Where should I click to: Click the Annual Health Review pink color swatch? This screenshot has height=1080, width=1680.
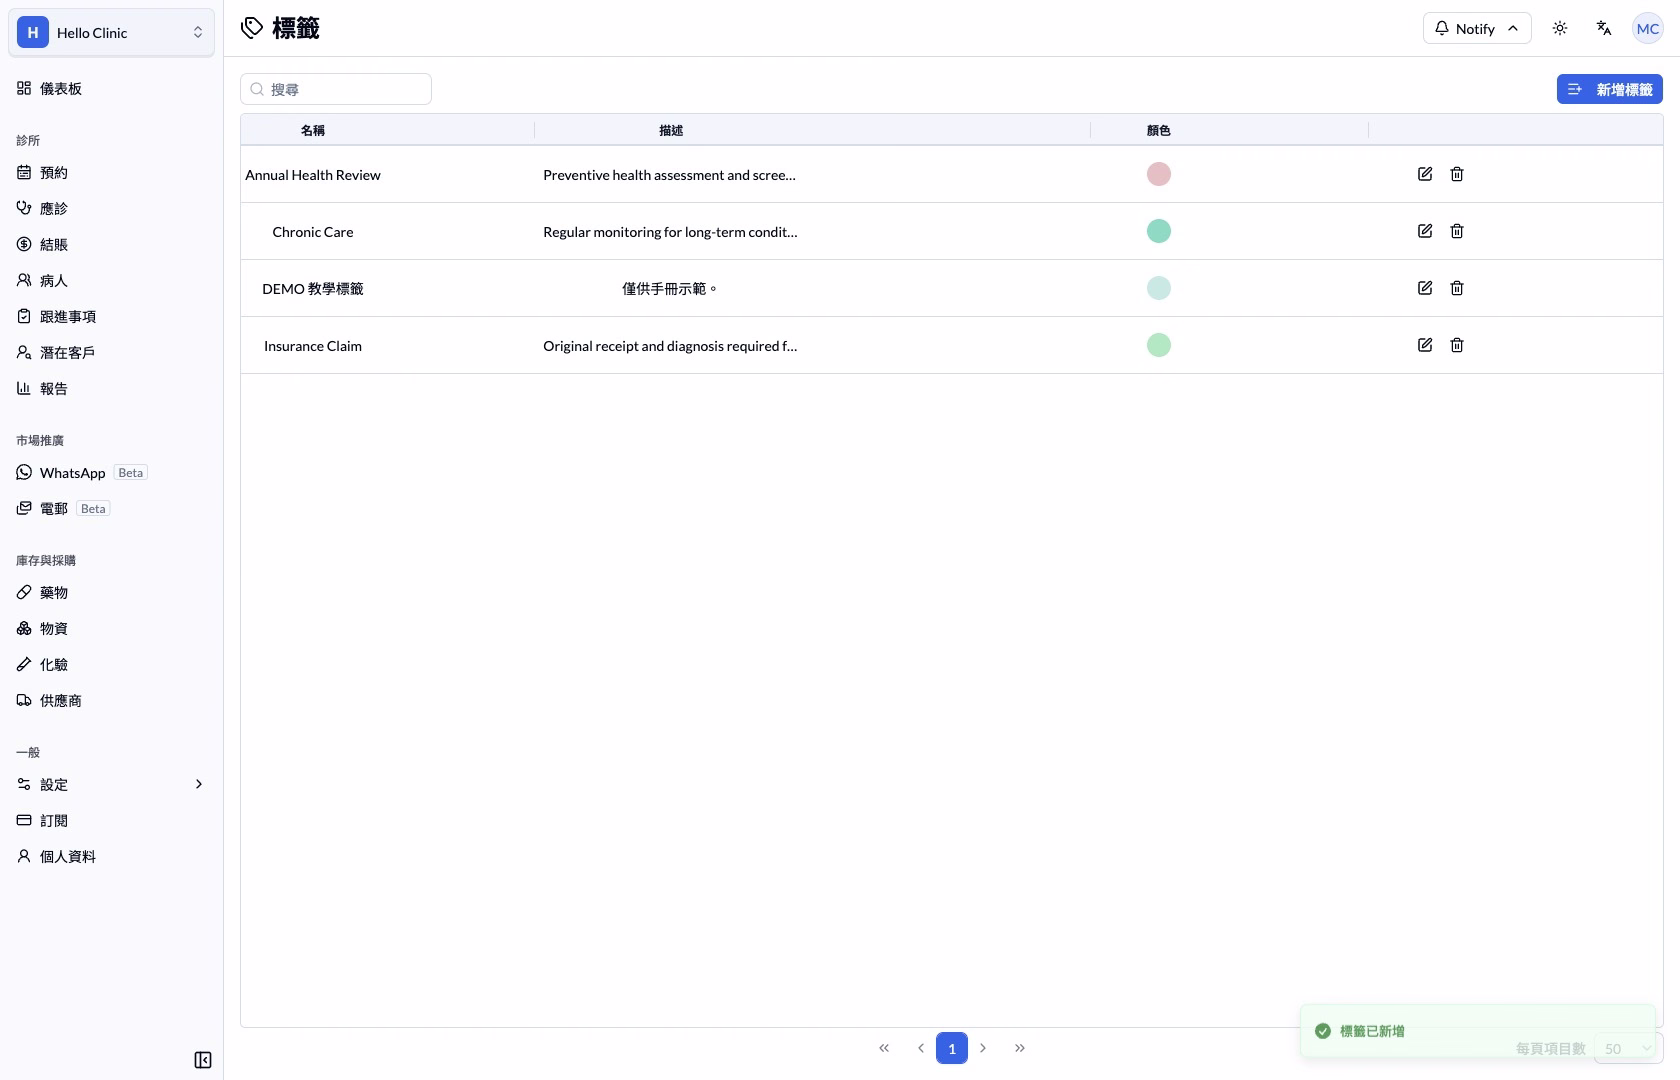1158,174
